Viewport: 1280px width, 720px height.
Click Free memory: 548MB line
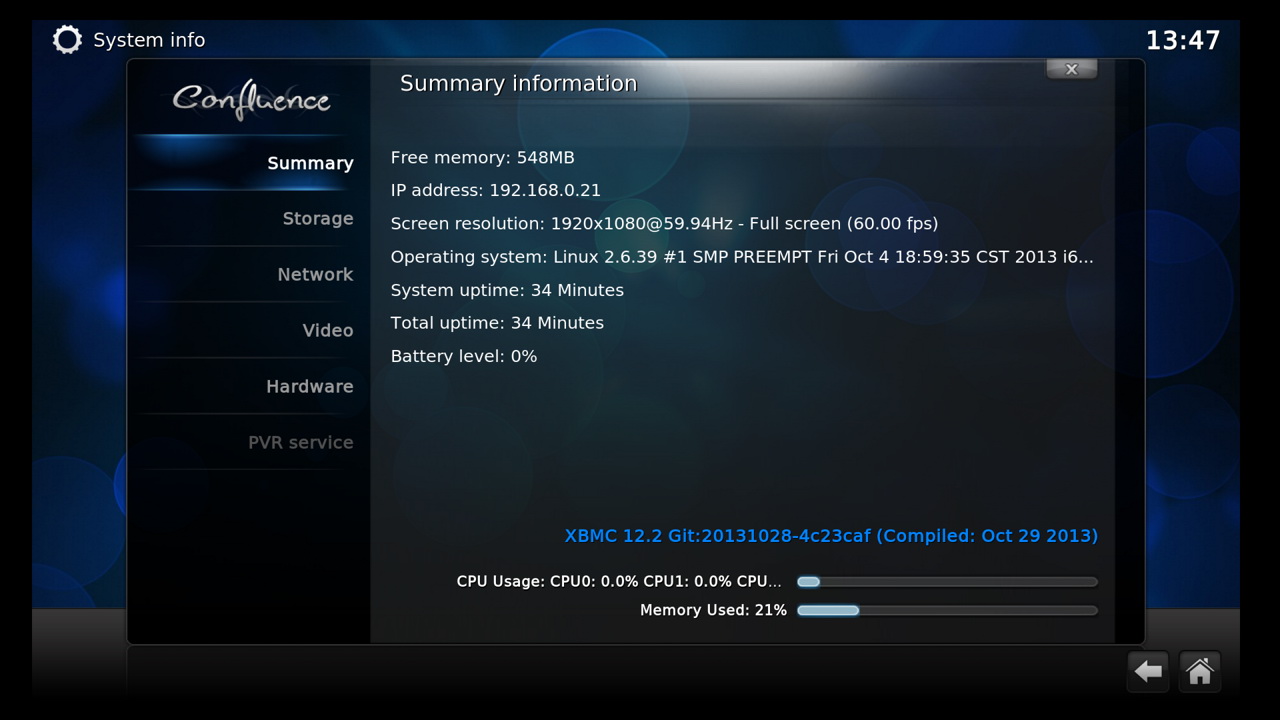tap(482, 158)
